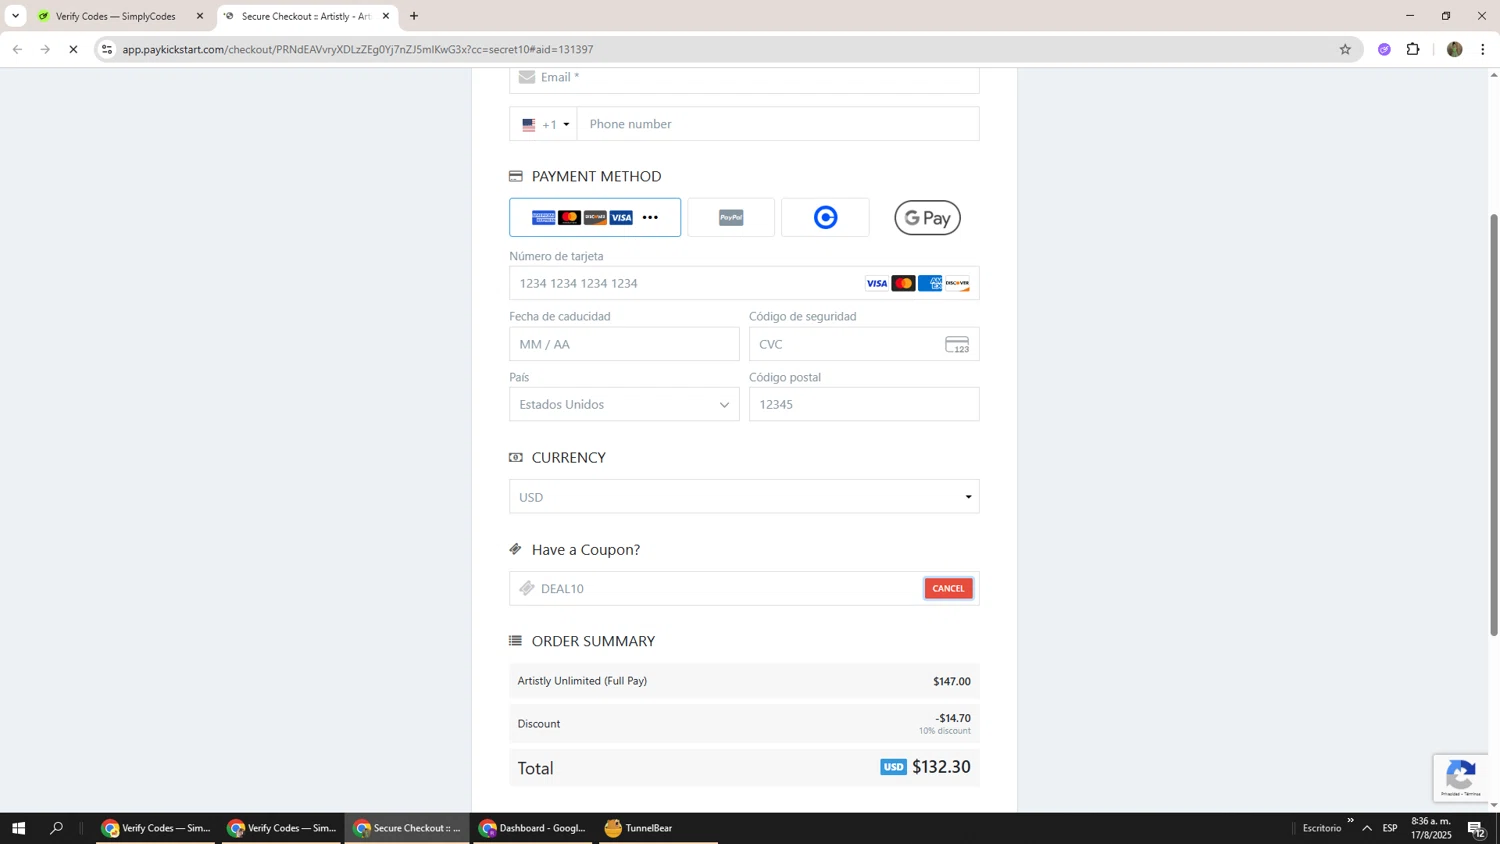Open a new browser tab

point(414,16)
